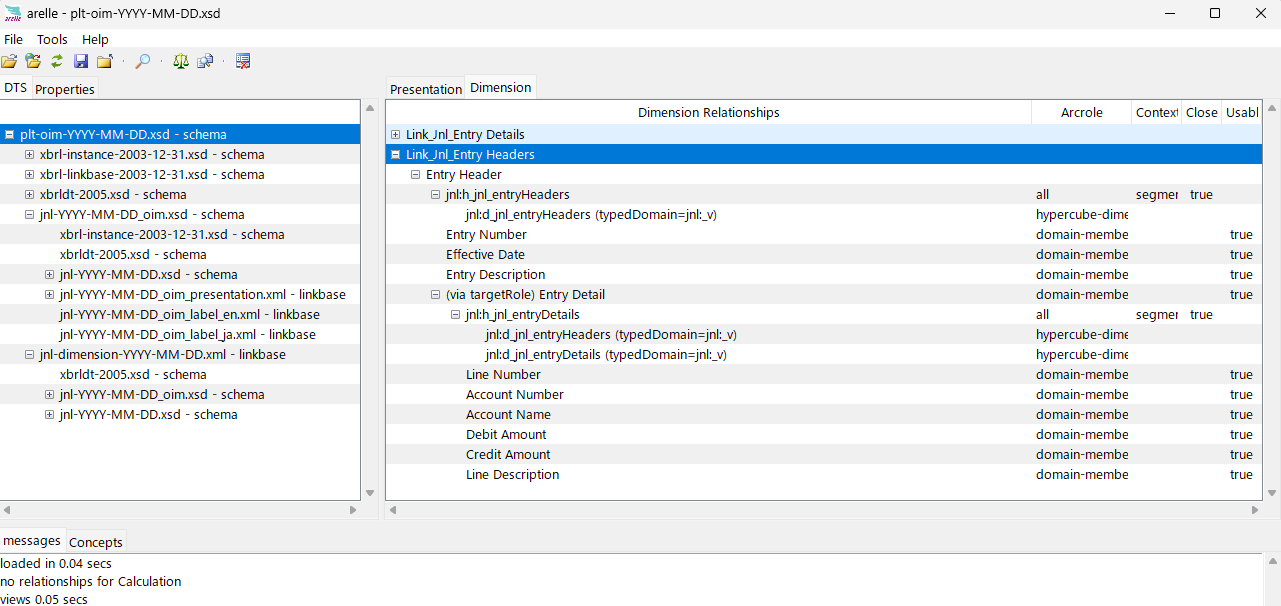Click the green Reload arrows icon
Screen dimensions: 1281x606
[x=57, y=61]
